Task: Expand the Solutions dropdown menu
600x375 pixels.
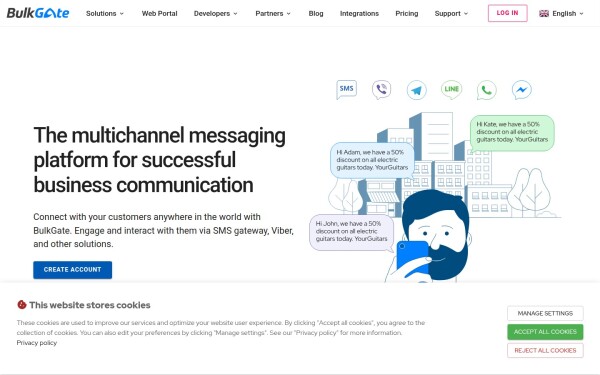Action: click(x=105, y=13)
